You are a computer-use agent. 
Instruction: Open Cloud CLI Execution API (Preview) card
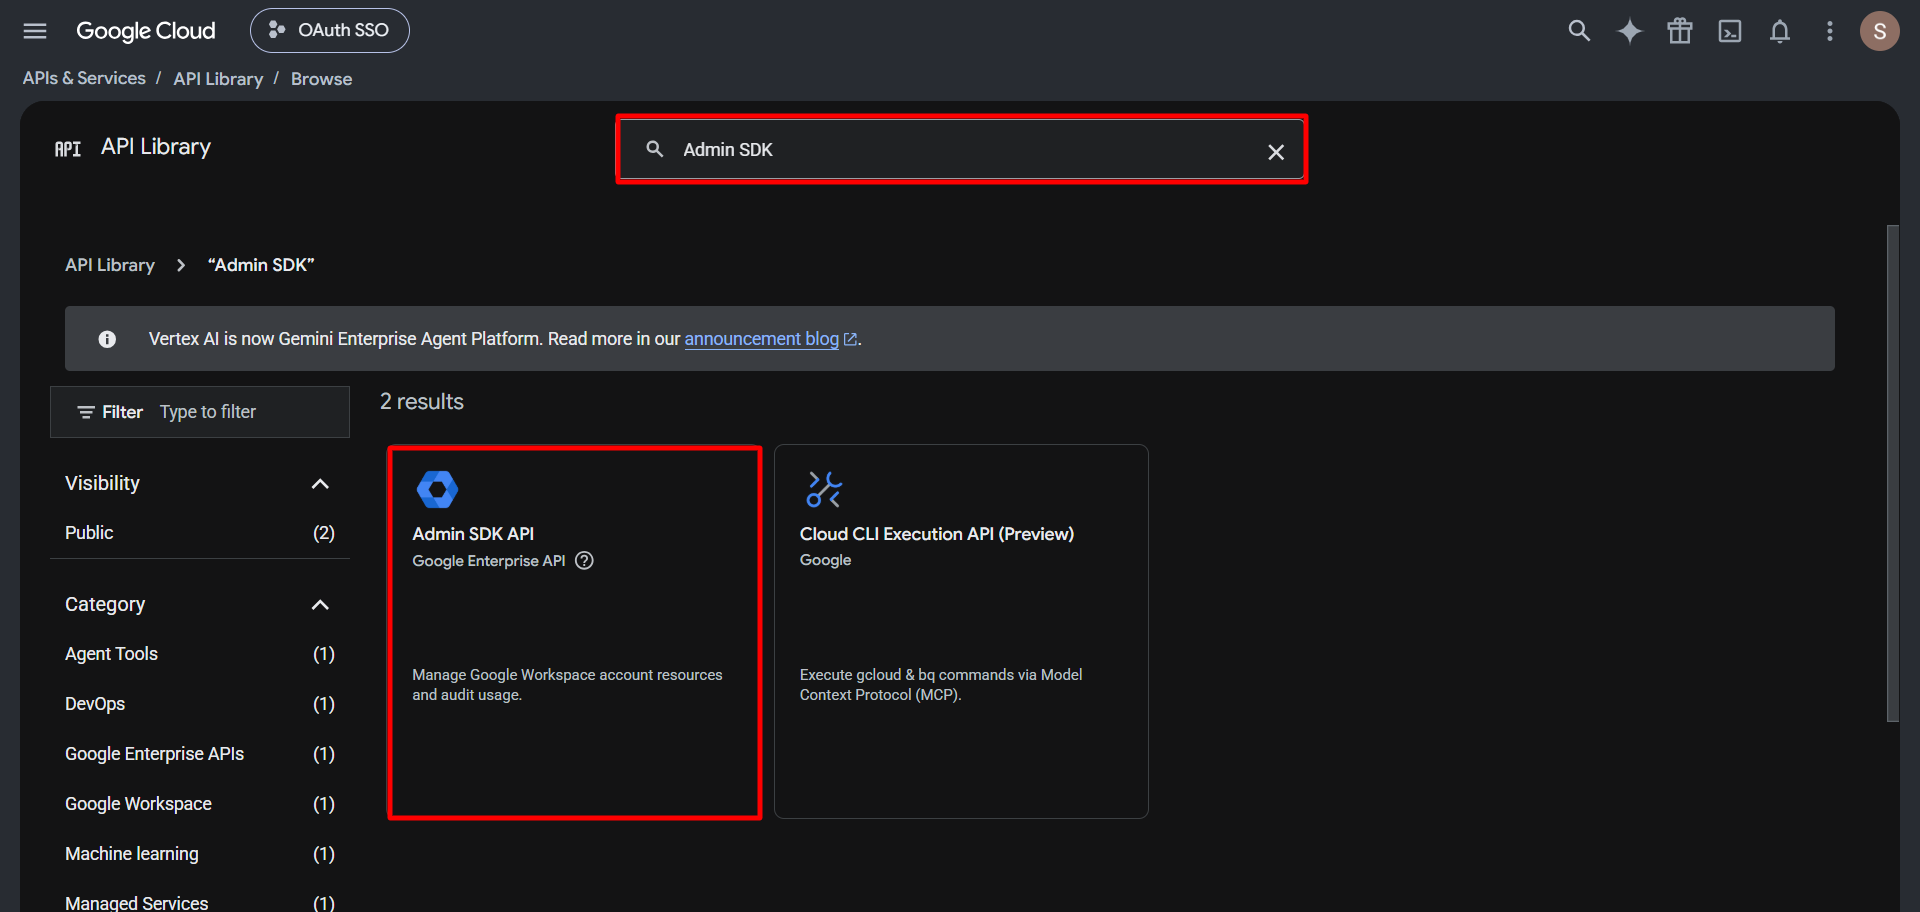(x=961, y=632)
